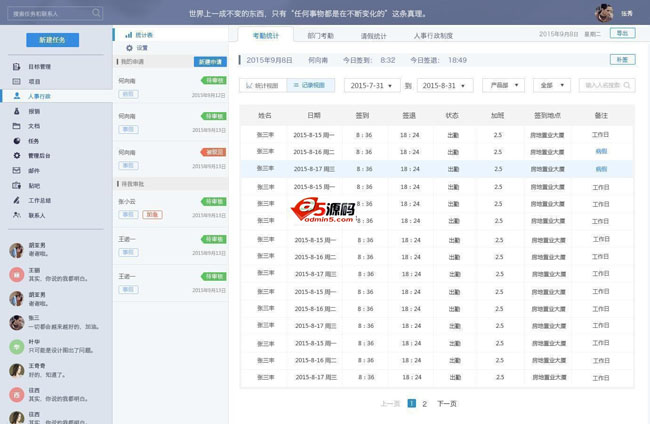Click the 加班 column header
Image resolution: width=650 pixels, height=424 pixels.
[x=497, y=115]
